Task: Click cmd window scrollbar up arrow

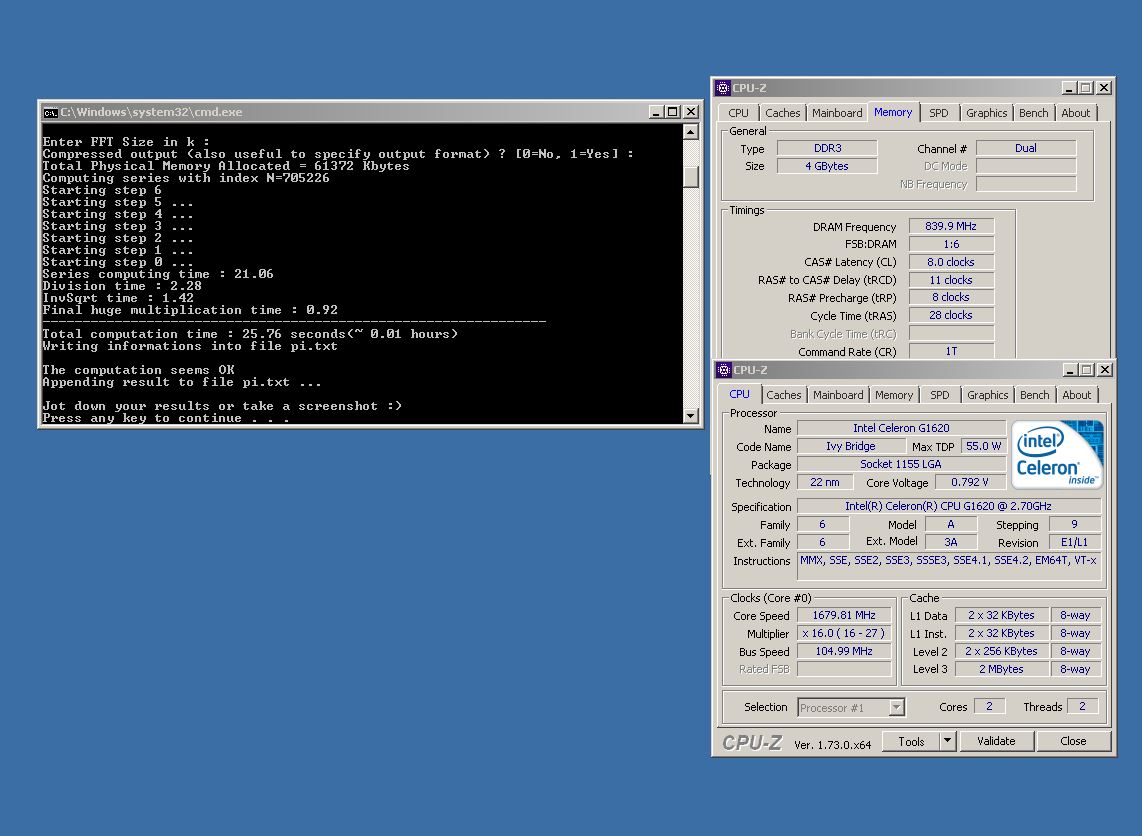Action: (x=691, y=132)
